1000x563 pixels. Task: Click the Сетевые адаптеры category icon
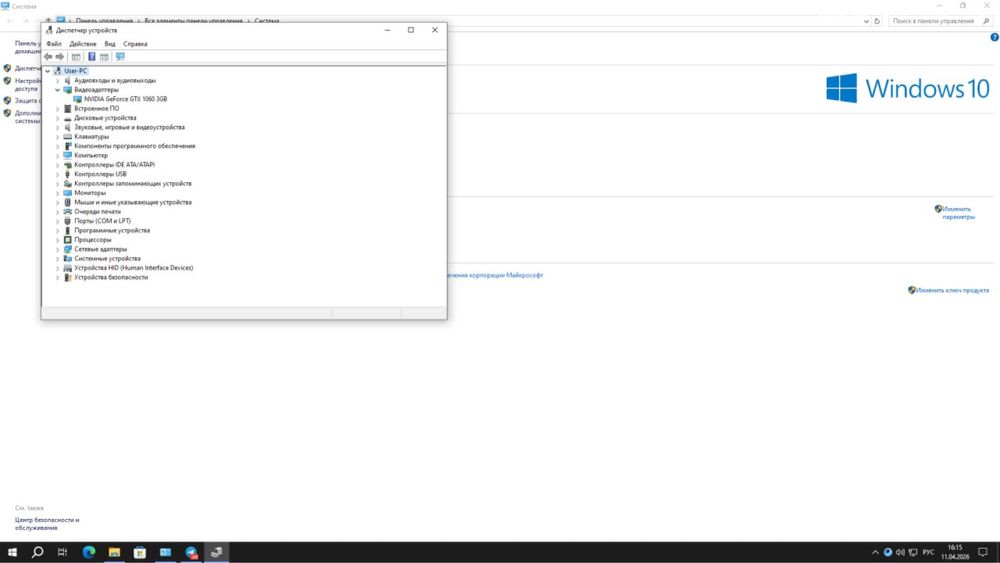[68, 249]
